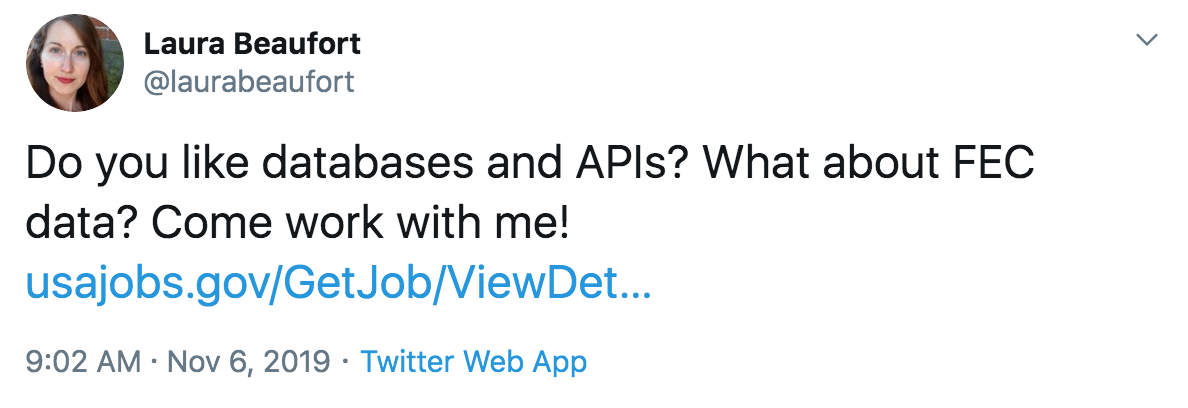Click the 'Come work with me!' sentence
The width and height of the screenshot is (1188, 408).
tap(359, 224)
